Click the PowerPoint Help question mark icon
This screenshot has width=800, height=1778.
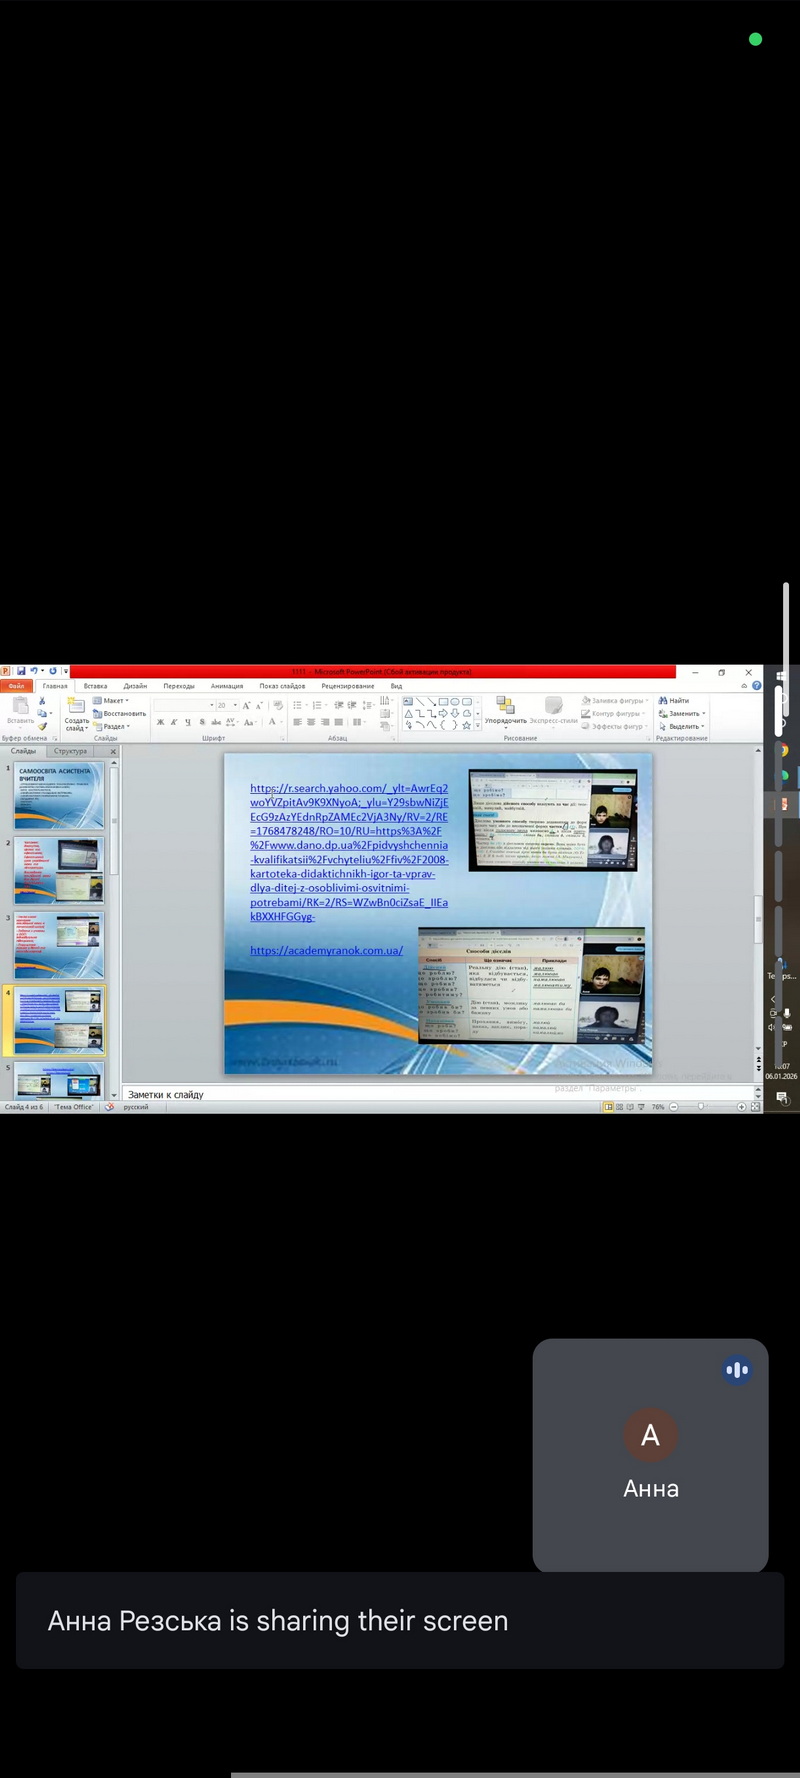pos(756,686)
